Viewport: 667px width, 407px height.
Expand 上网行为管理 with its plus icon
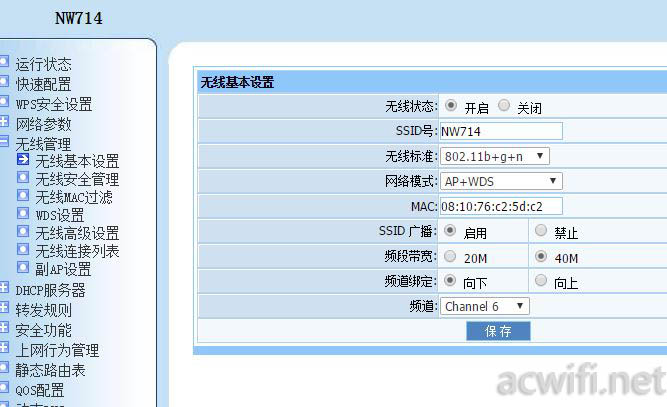coord(4,347)
